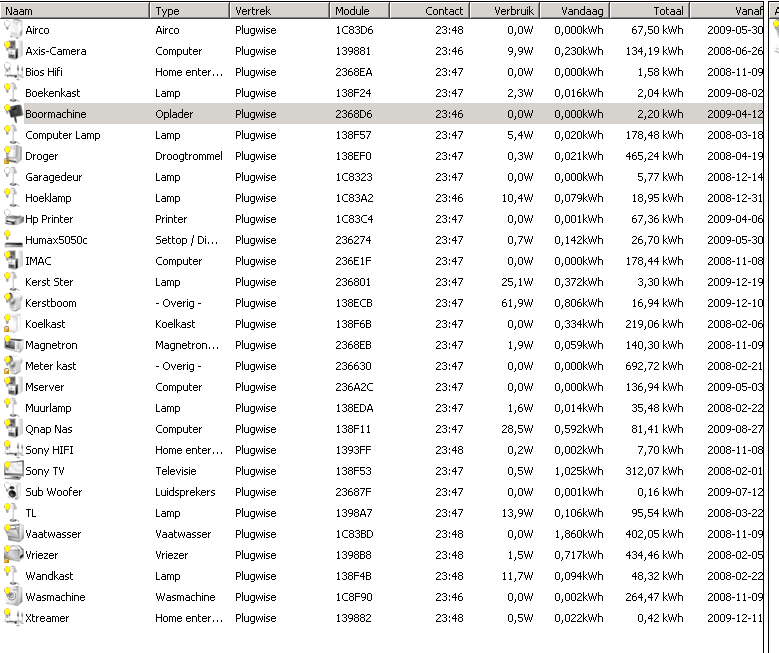Viewport: 779px width, 653px height.
Task: Select the Axis-Camera device icon
Action: pyautogui.click(x=12, y=51)
